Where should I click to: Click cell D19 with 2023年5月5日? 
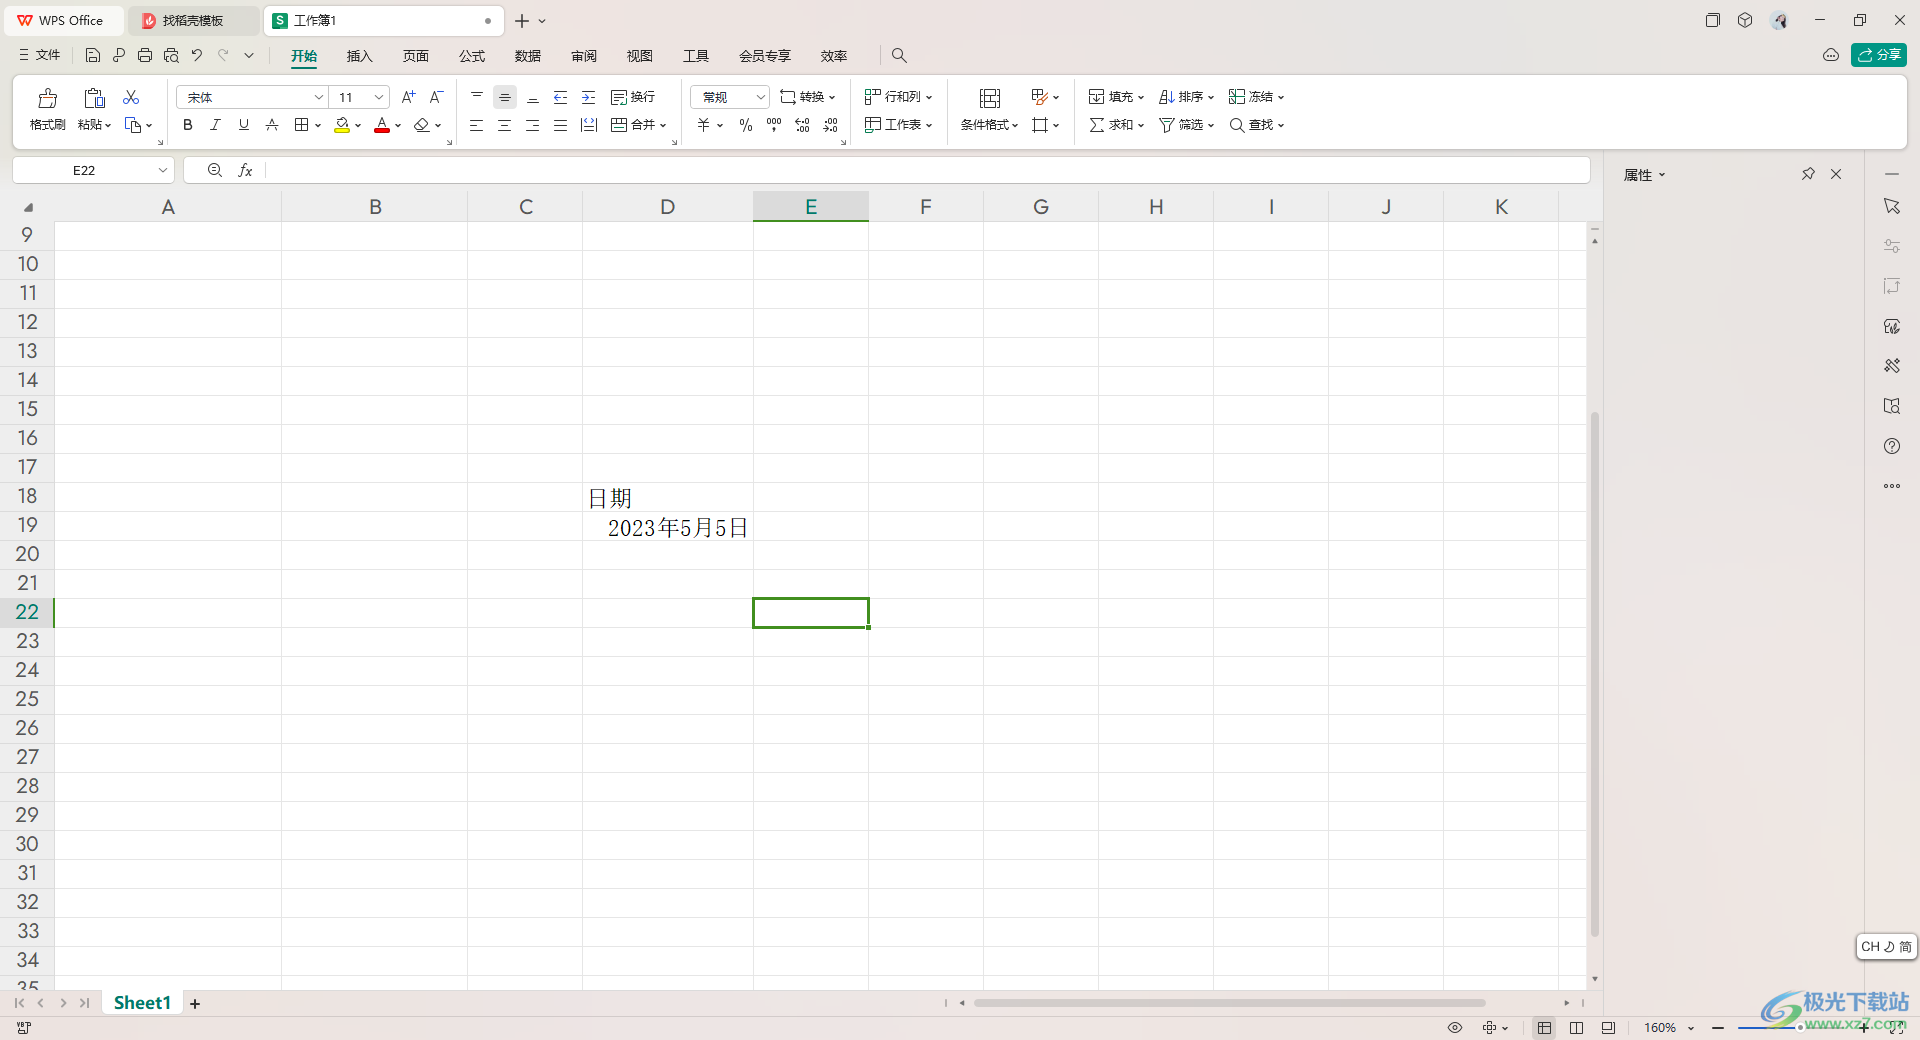pyautogui.click(x=668, y=527)
